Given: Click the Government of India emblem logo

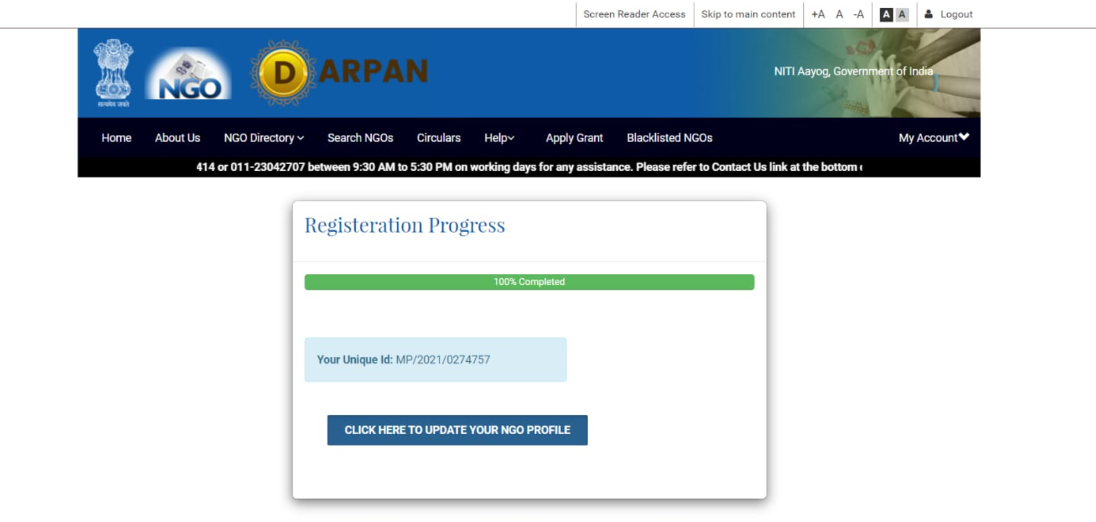Looking at the screenshot, I should (113, 72).
